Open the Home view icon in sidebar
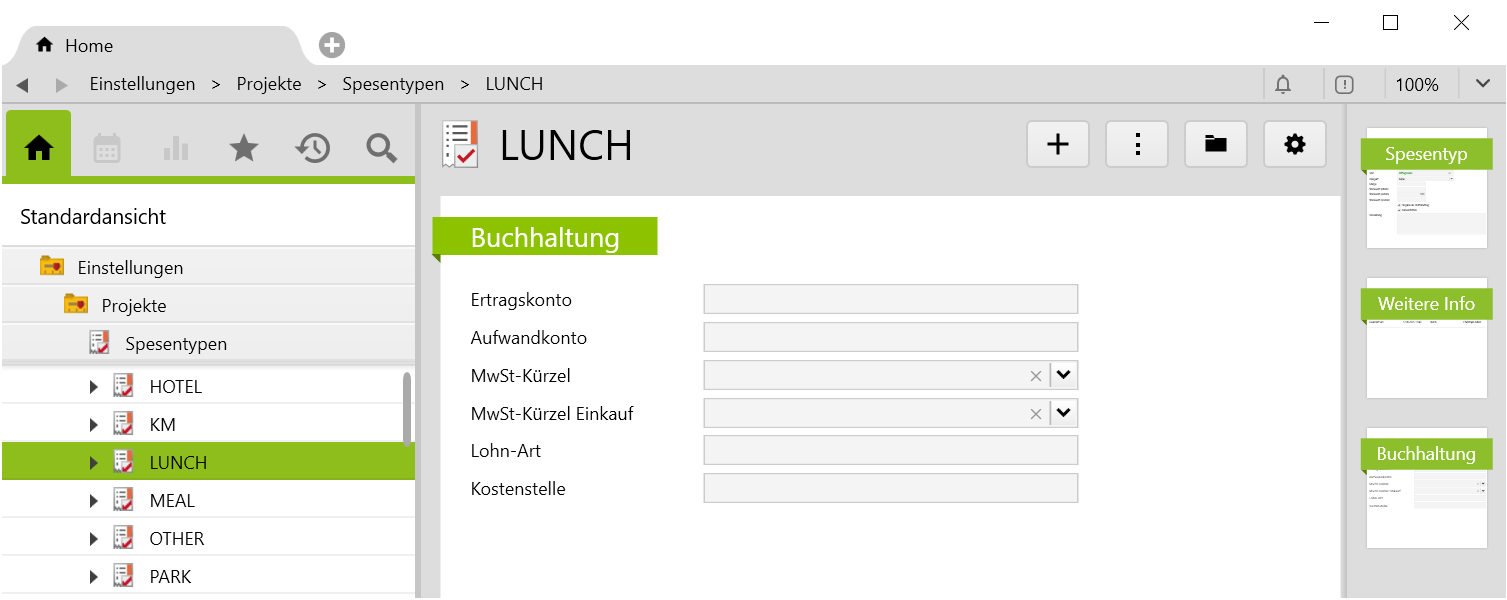This screenshot has height=600, width=1507. pyautogui.click(x=39, y=148)
